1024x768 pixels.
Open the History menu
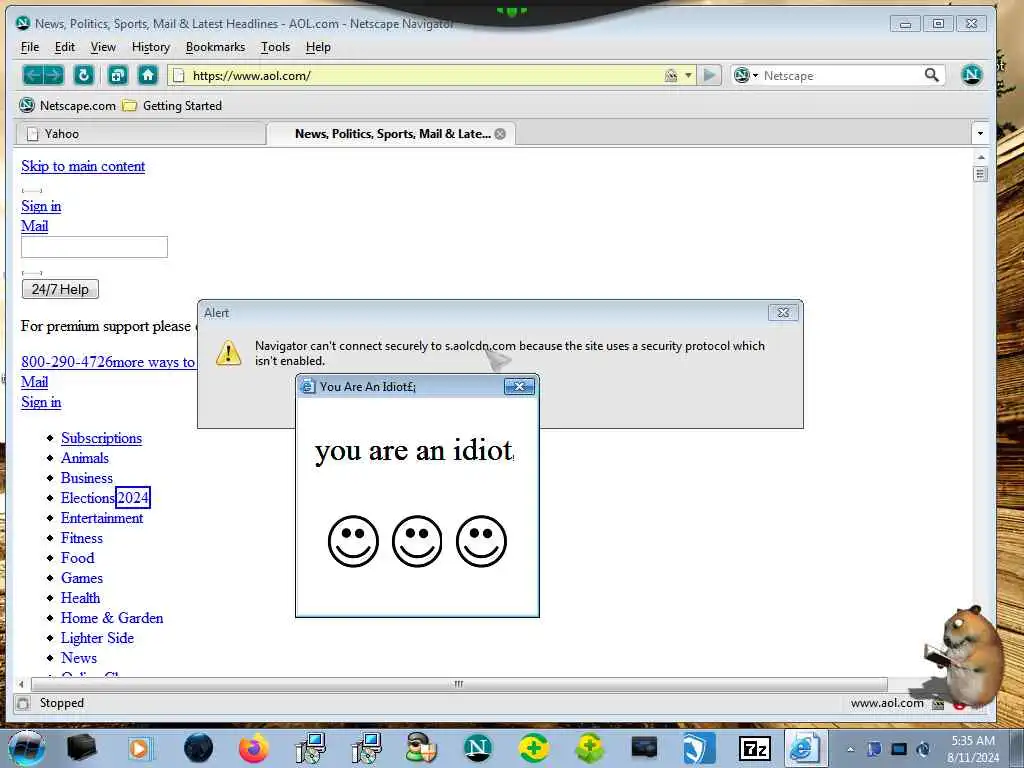tap(151, 47)
